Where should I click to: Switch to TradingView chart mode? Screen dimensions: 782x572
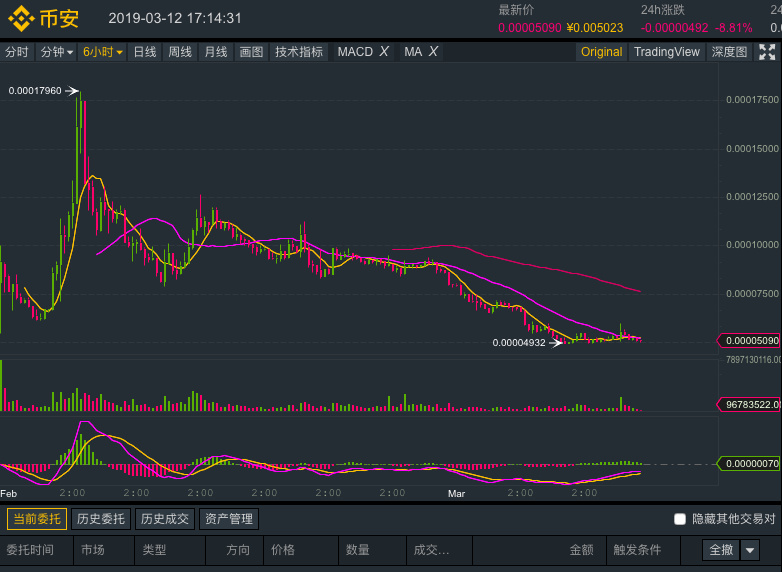click(x=666, y=52)
